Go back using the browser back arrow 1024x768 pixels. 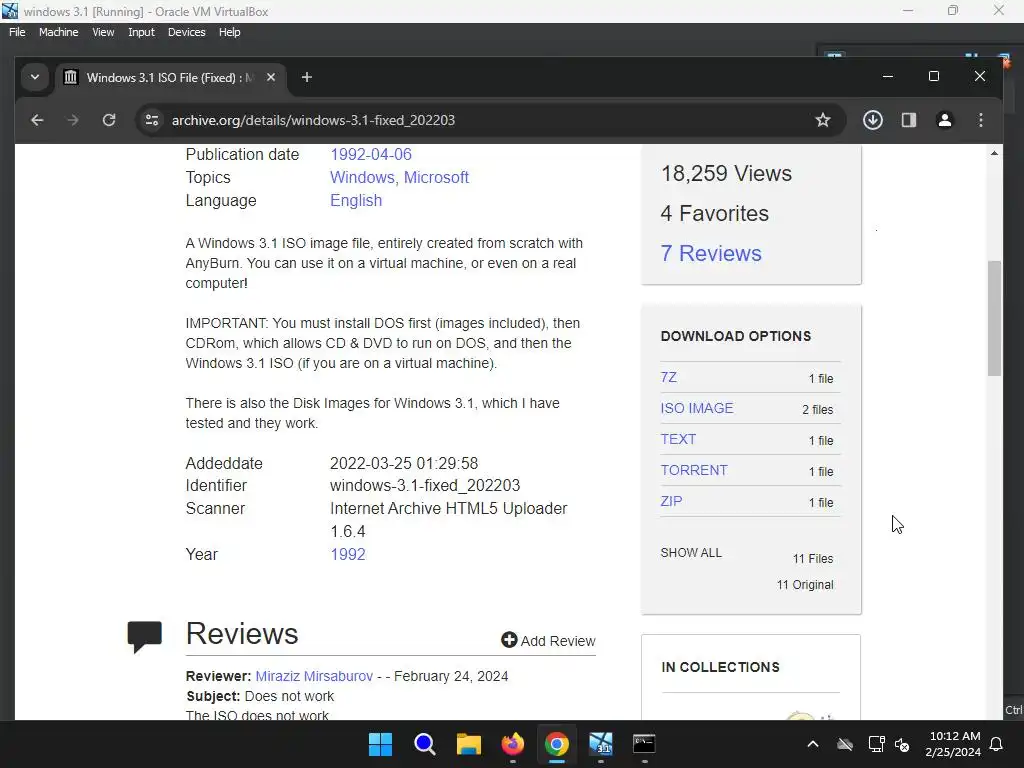pos(37,120)
